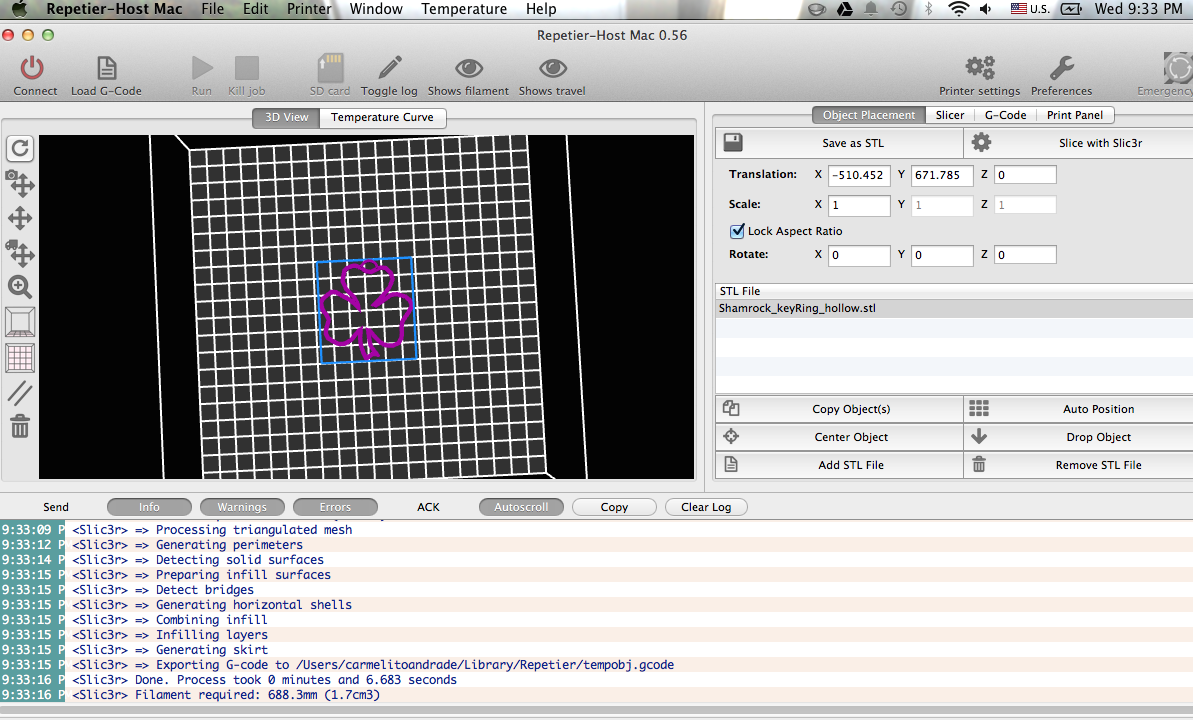Click the Scale X input field
The width and height of the screenshot is (1193, 720).
(859, 205)
